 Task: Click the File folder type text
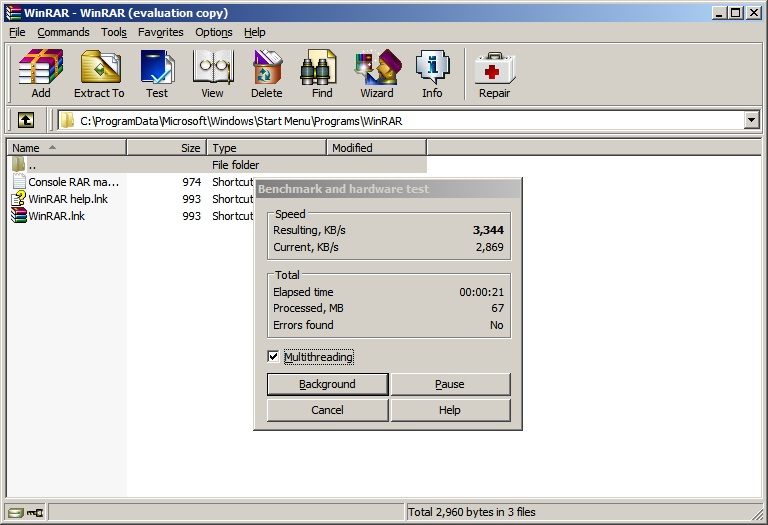[x=236, y=165]
